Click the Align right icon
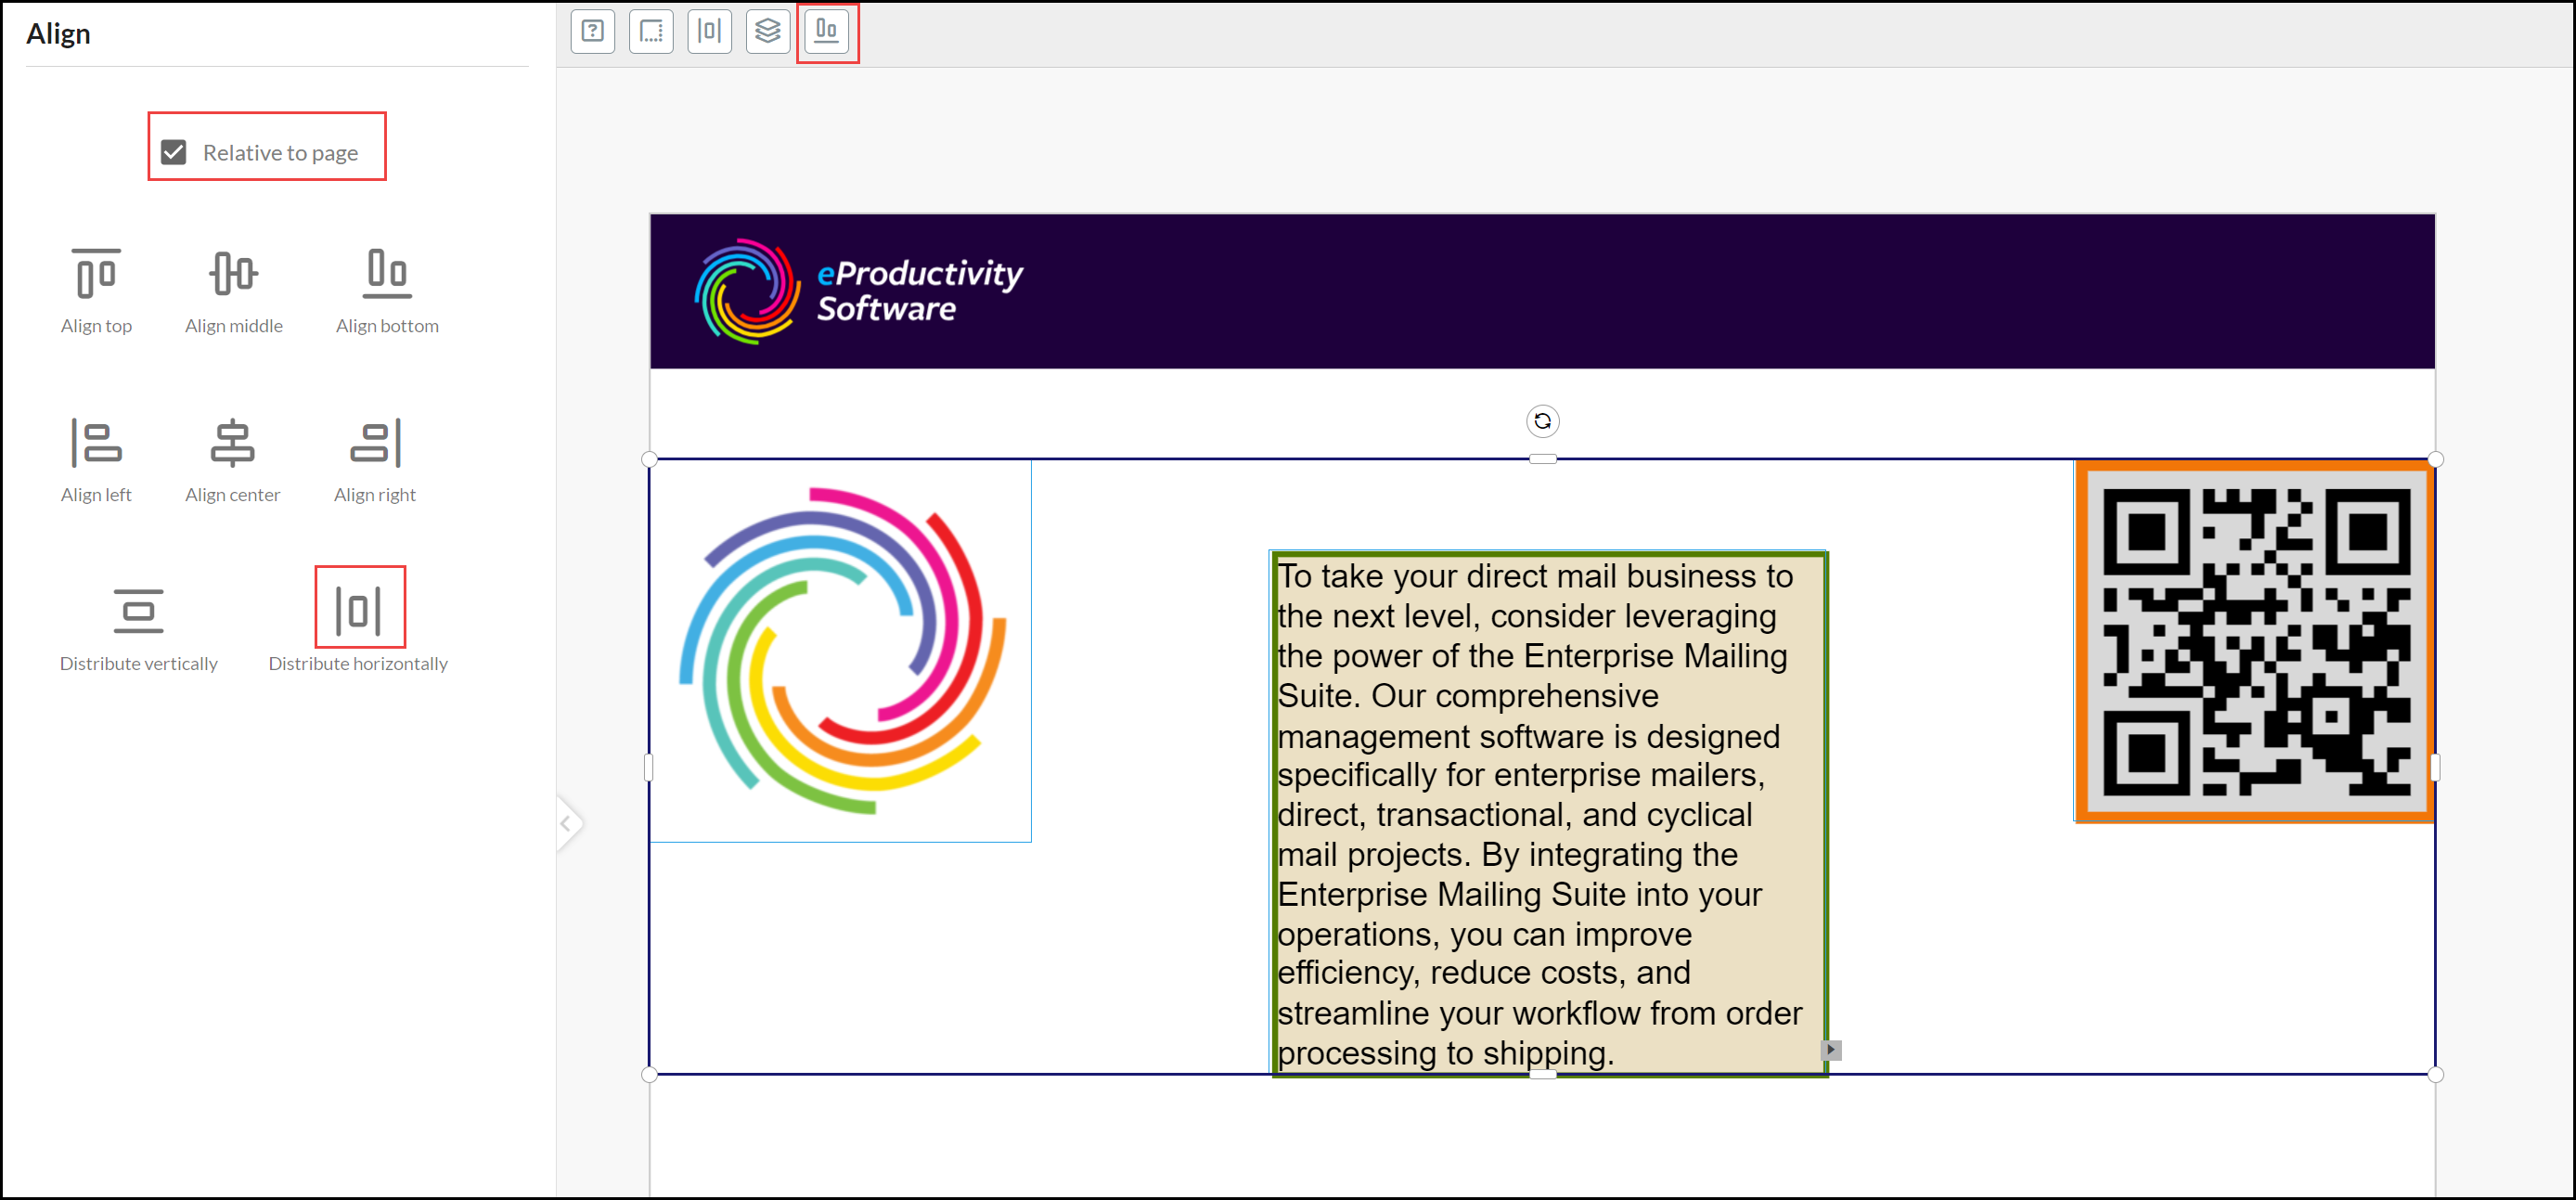Screen dimensions: 2576x1200 pos(375,442)
